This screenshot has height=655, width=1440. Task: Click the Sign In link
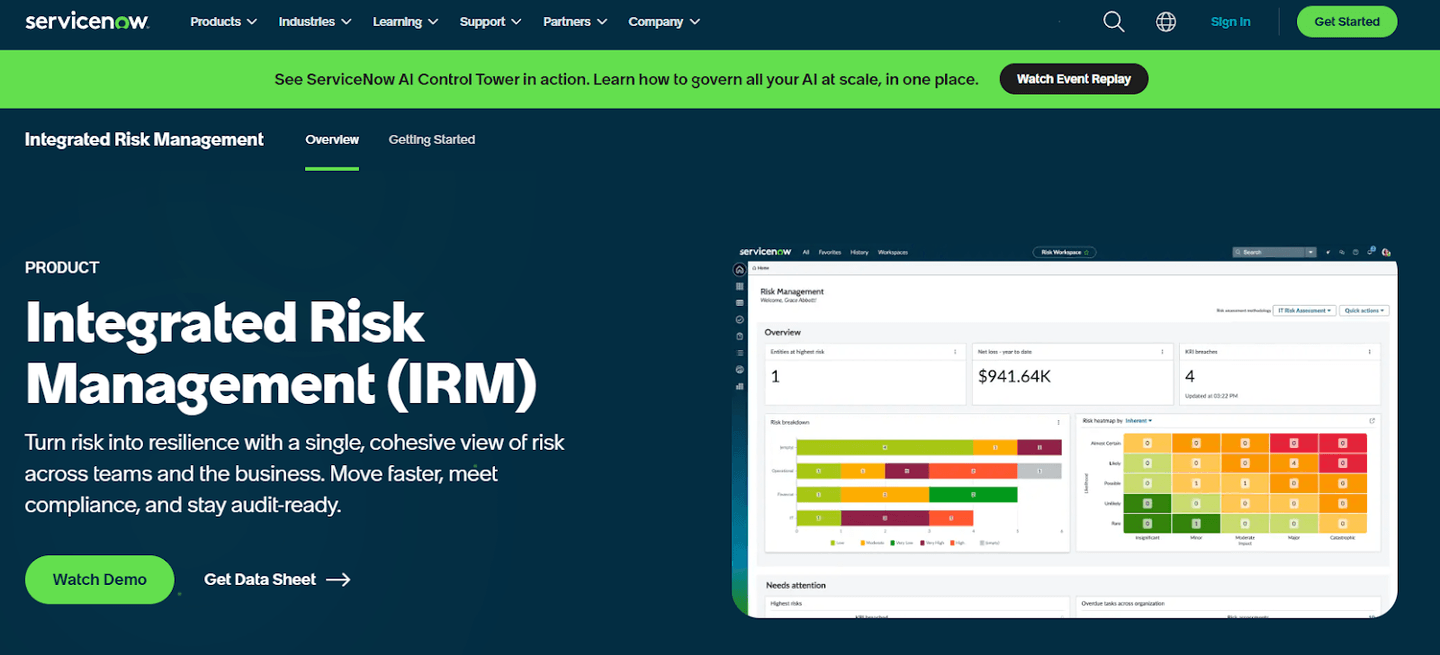click(1230, 22)
